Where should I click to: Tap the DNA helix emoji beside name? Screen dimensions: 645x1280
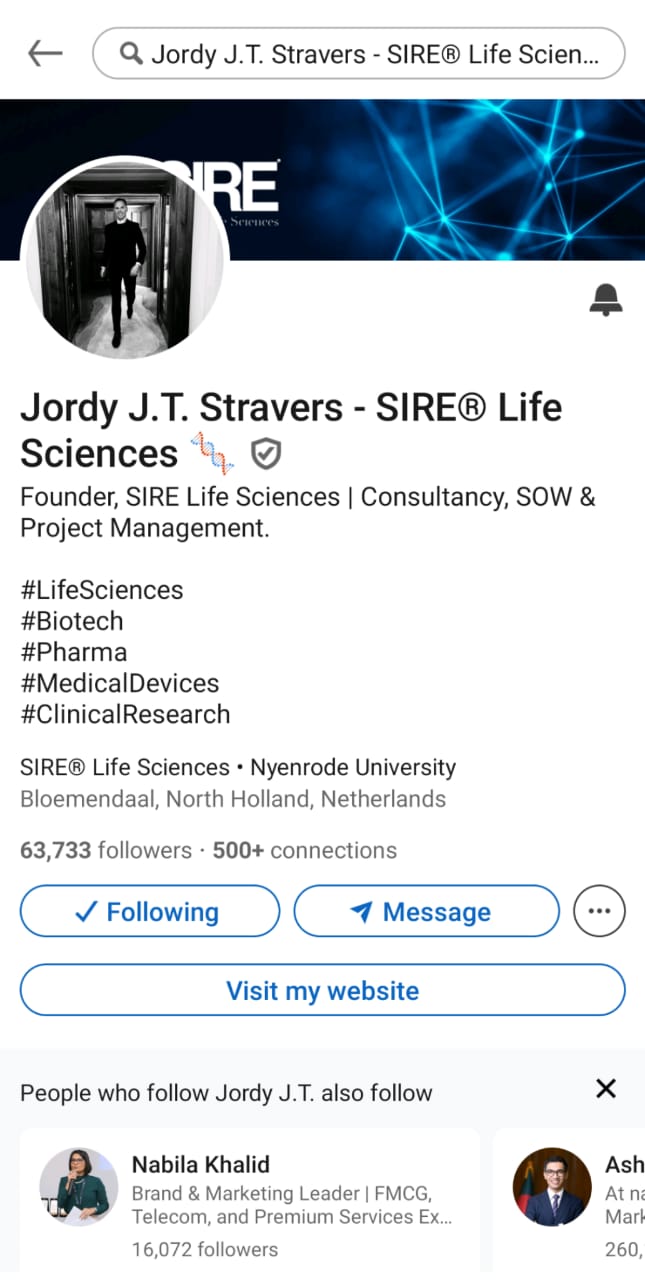211,454
